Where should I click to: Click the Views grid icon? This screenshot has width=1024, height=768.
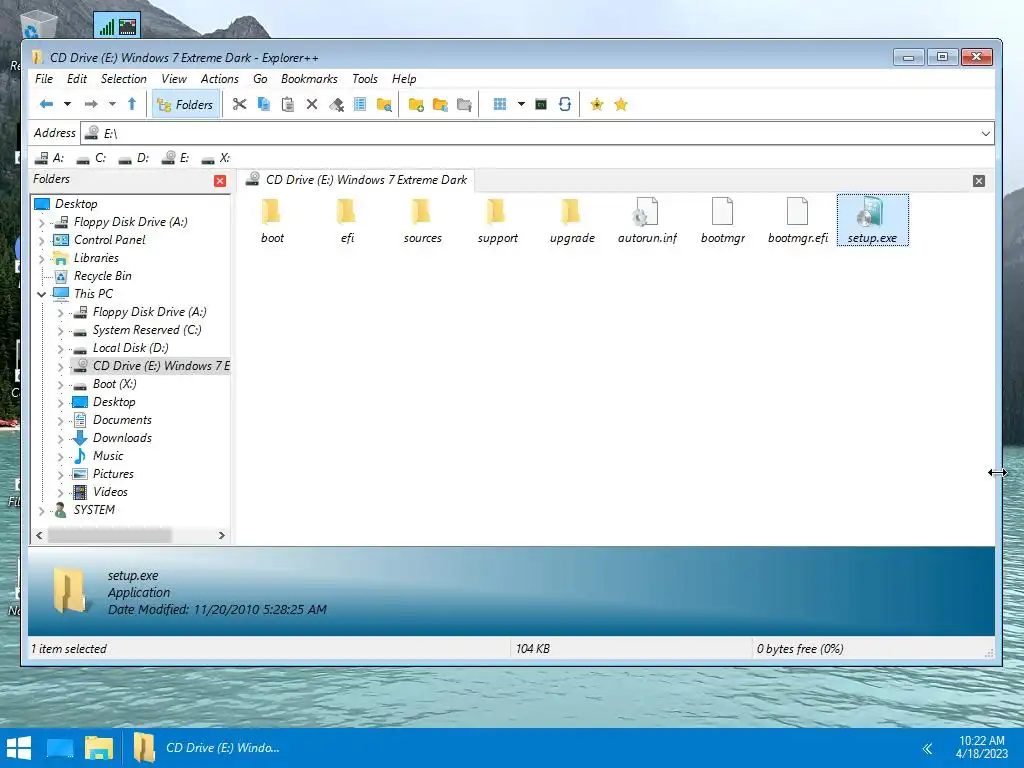tap(500, 104)
